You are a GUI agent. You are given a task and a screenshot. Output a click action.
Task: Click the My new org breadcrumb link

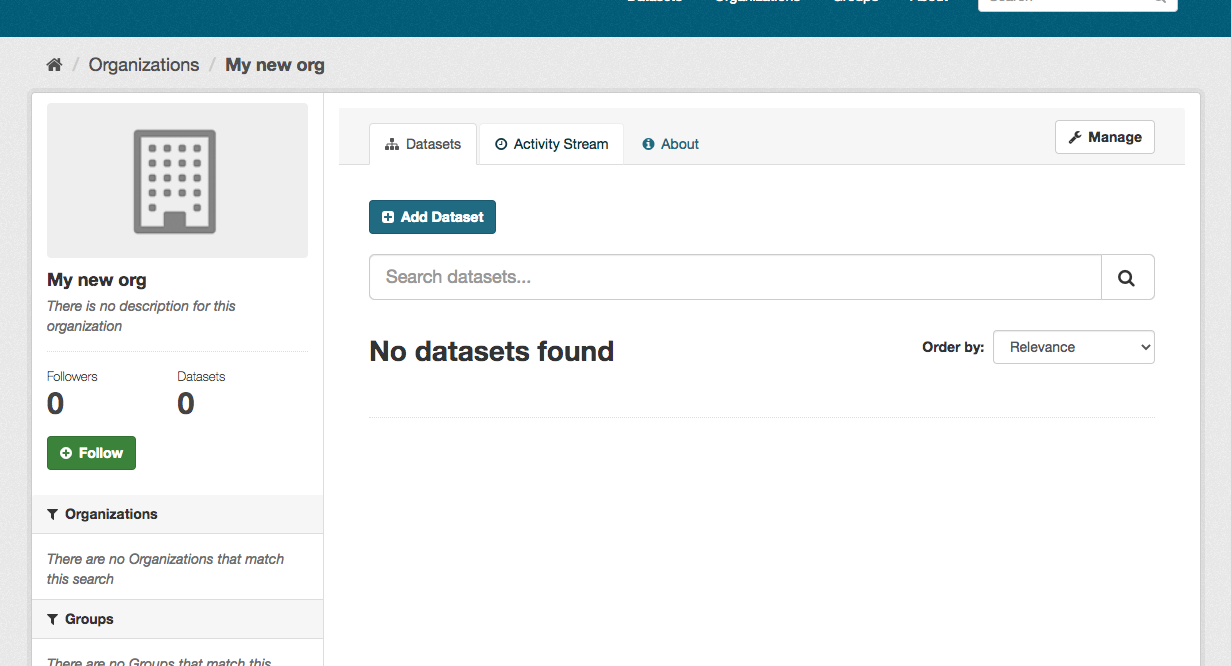(274, 64)
